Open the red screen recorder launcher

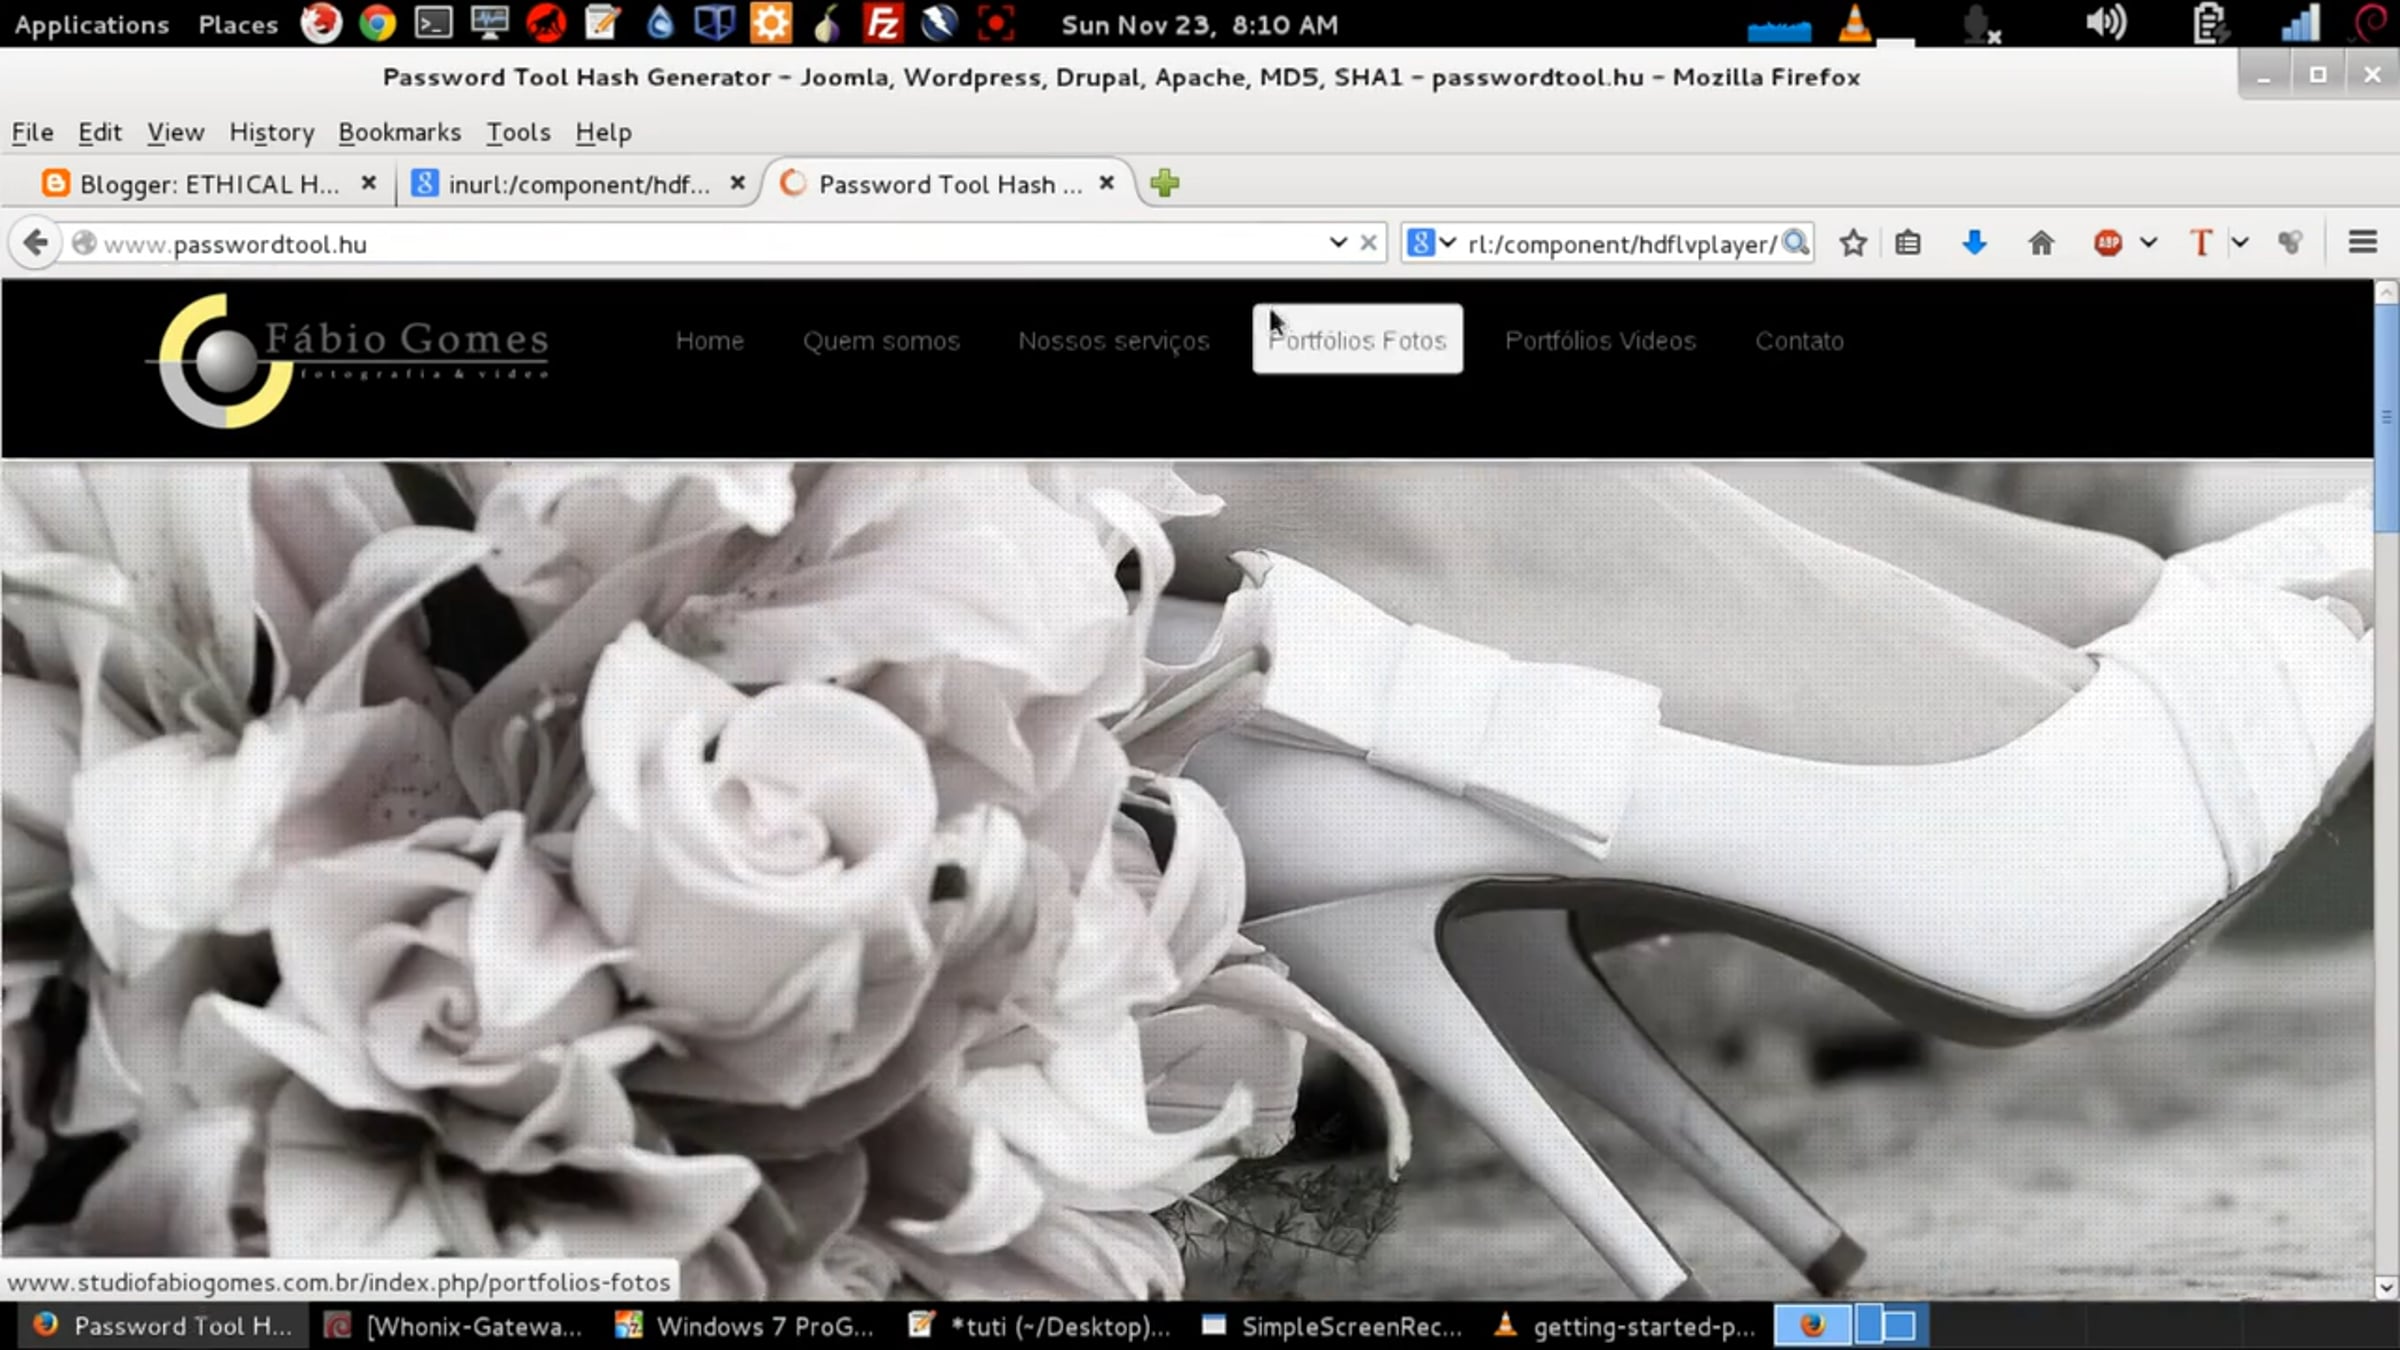996,23
